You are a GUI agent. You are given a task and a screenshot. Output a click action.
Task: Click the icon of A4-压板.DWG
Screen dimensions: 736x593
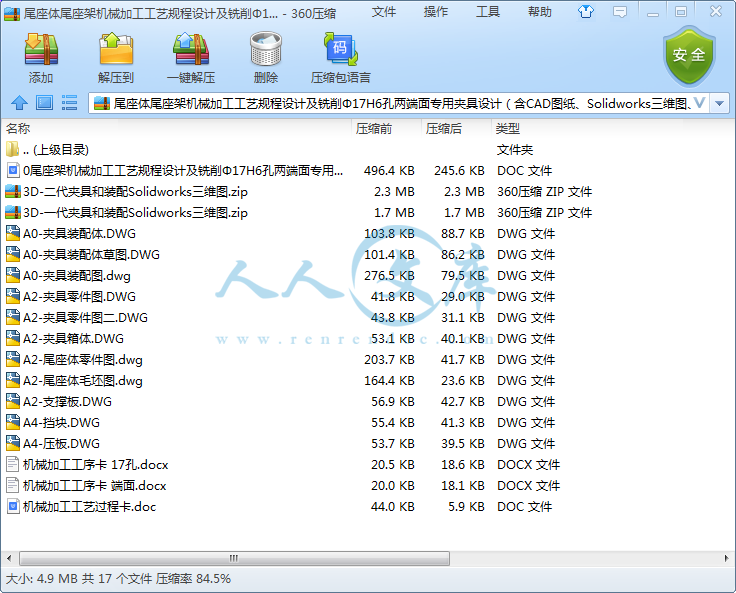(13, 444)
